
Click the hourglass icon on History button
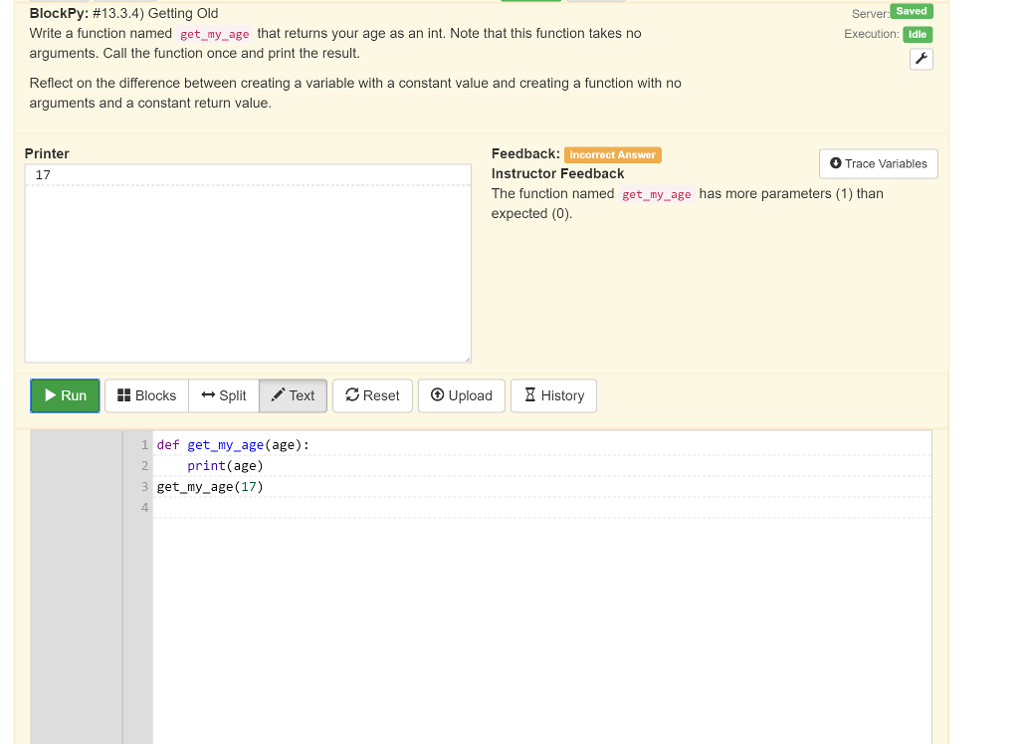point(528,395)
